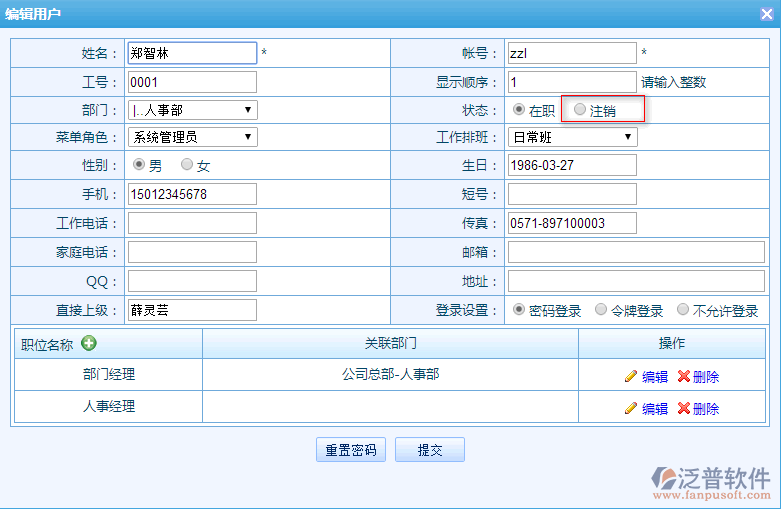Screen dimensions: 781x511
Task: Click pencil edit icon for 人事经理 row
Action: [631, 408]
